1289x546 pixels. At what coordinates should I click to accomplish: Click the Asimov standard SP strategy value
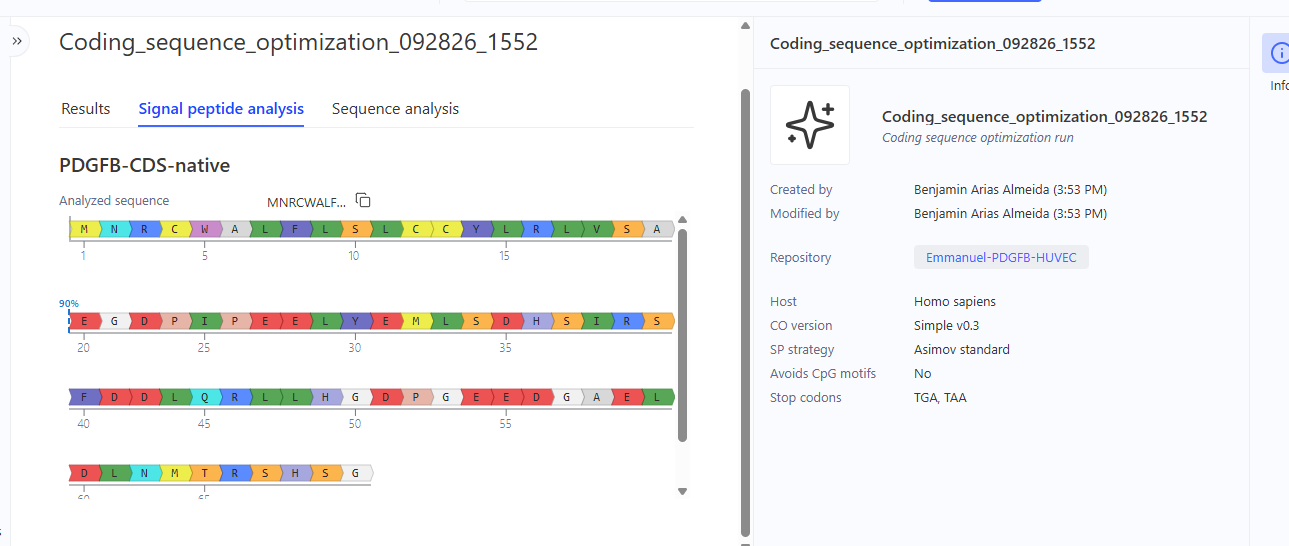962,349
